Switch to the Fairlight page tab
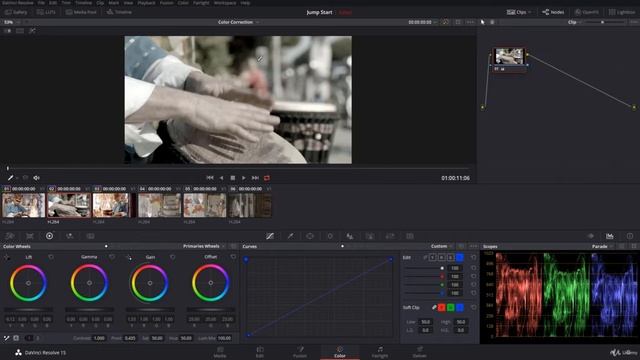This screenshot has width=640, height=360. pos(380,352)
